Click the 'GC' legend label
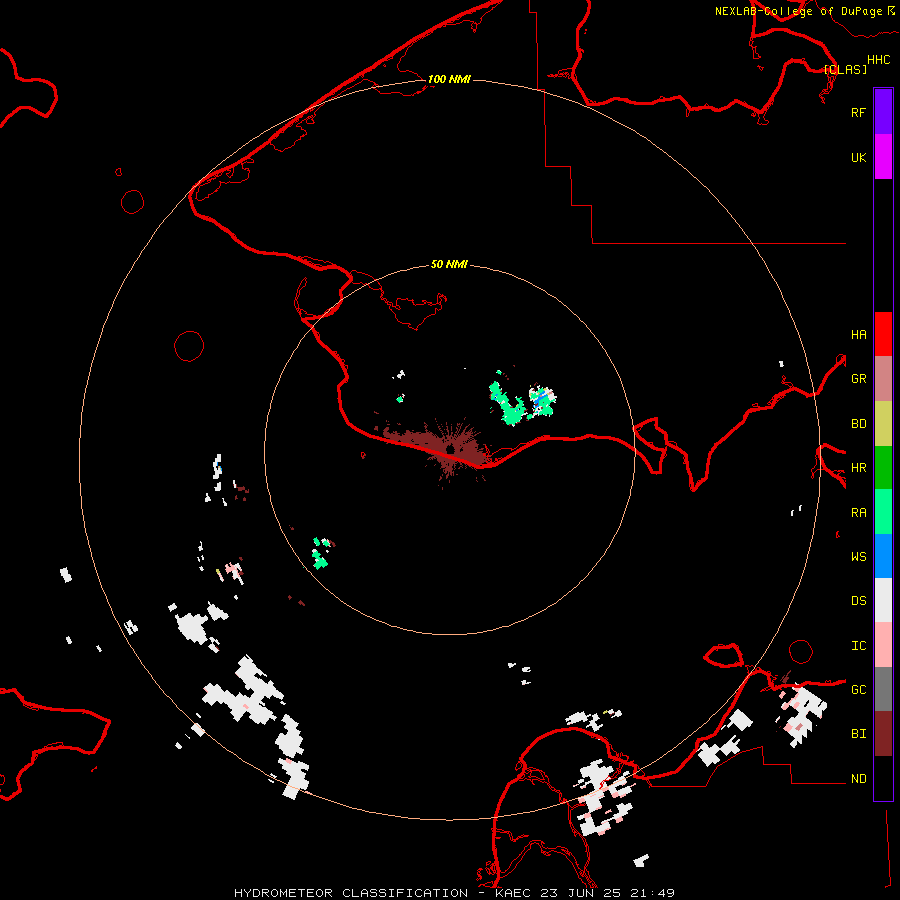The width and height of the screenshot is (900, 900). coord(858,690)
